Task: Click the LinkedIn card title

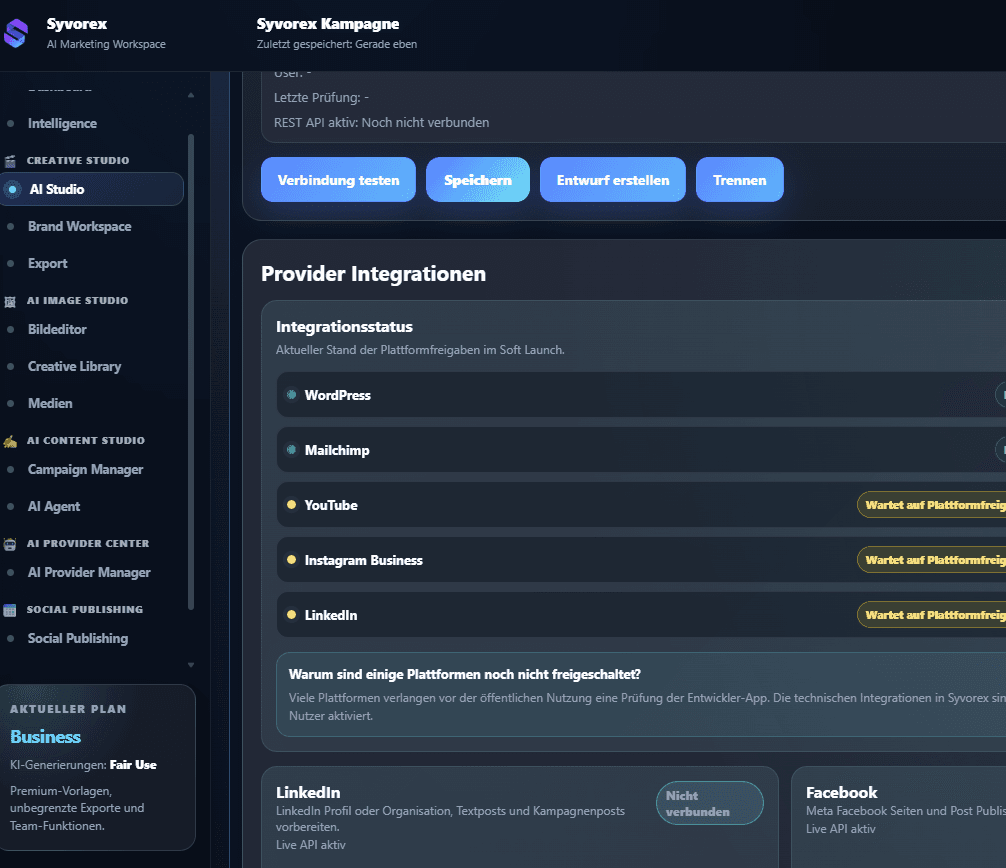Action: point(308,792)
